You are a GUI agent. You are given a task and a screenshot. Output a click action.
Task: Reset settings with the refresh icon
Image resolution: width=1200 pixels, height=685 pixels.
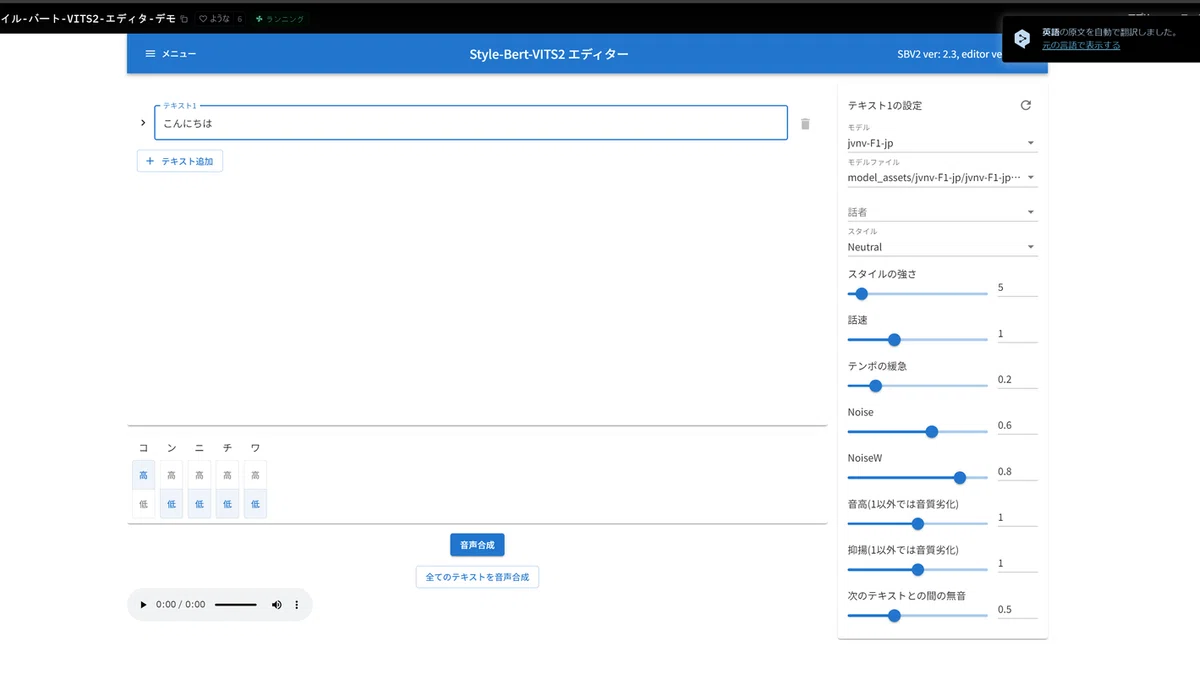pos(1025,105)
